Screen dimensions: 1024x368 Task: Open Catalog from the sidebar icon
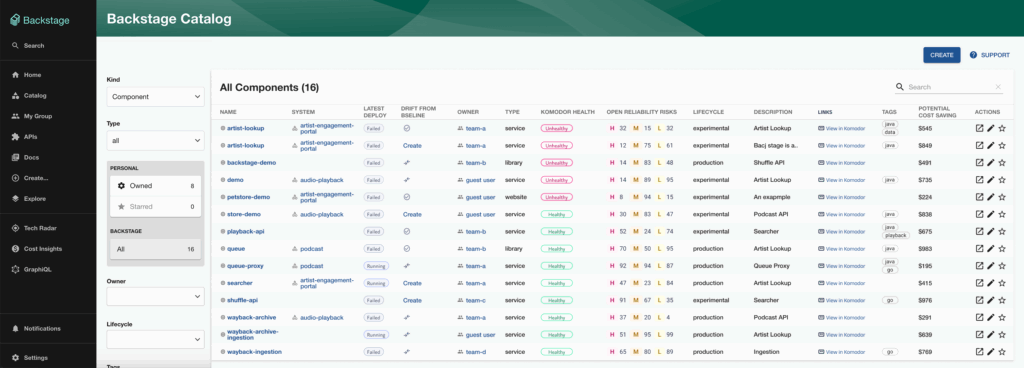click(x=15, y=95)
